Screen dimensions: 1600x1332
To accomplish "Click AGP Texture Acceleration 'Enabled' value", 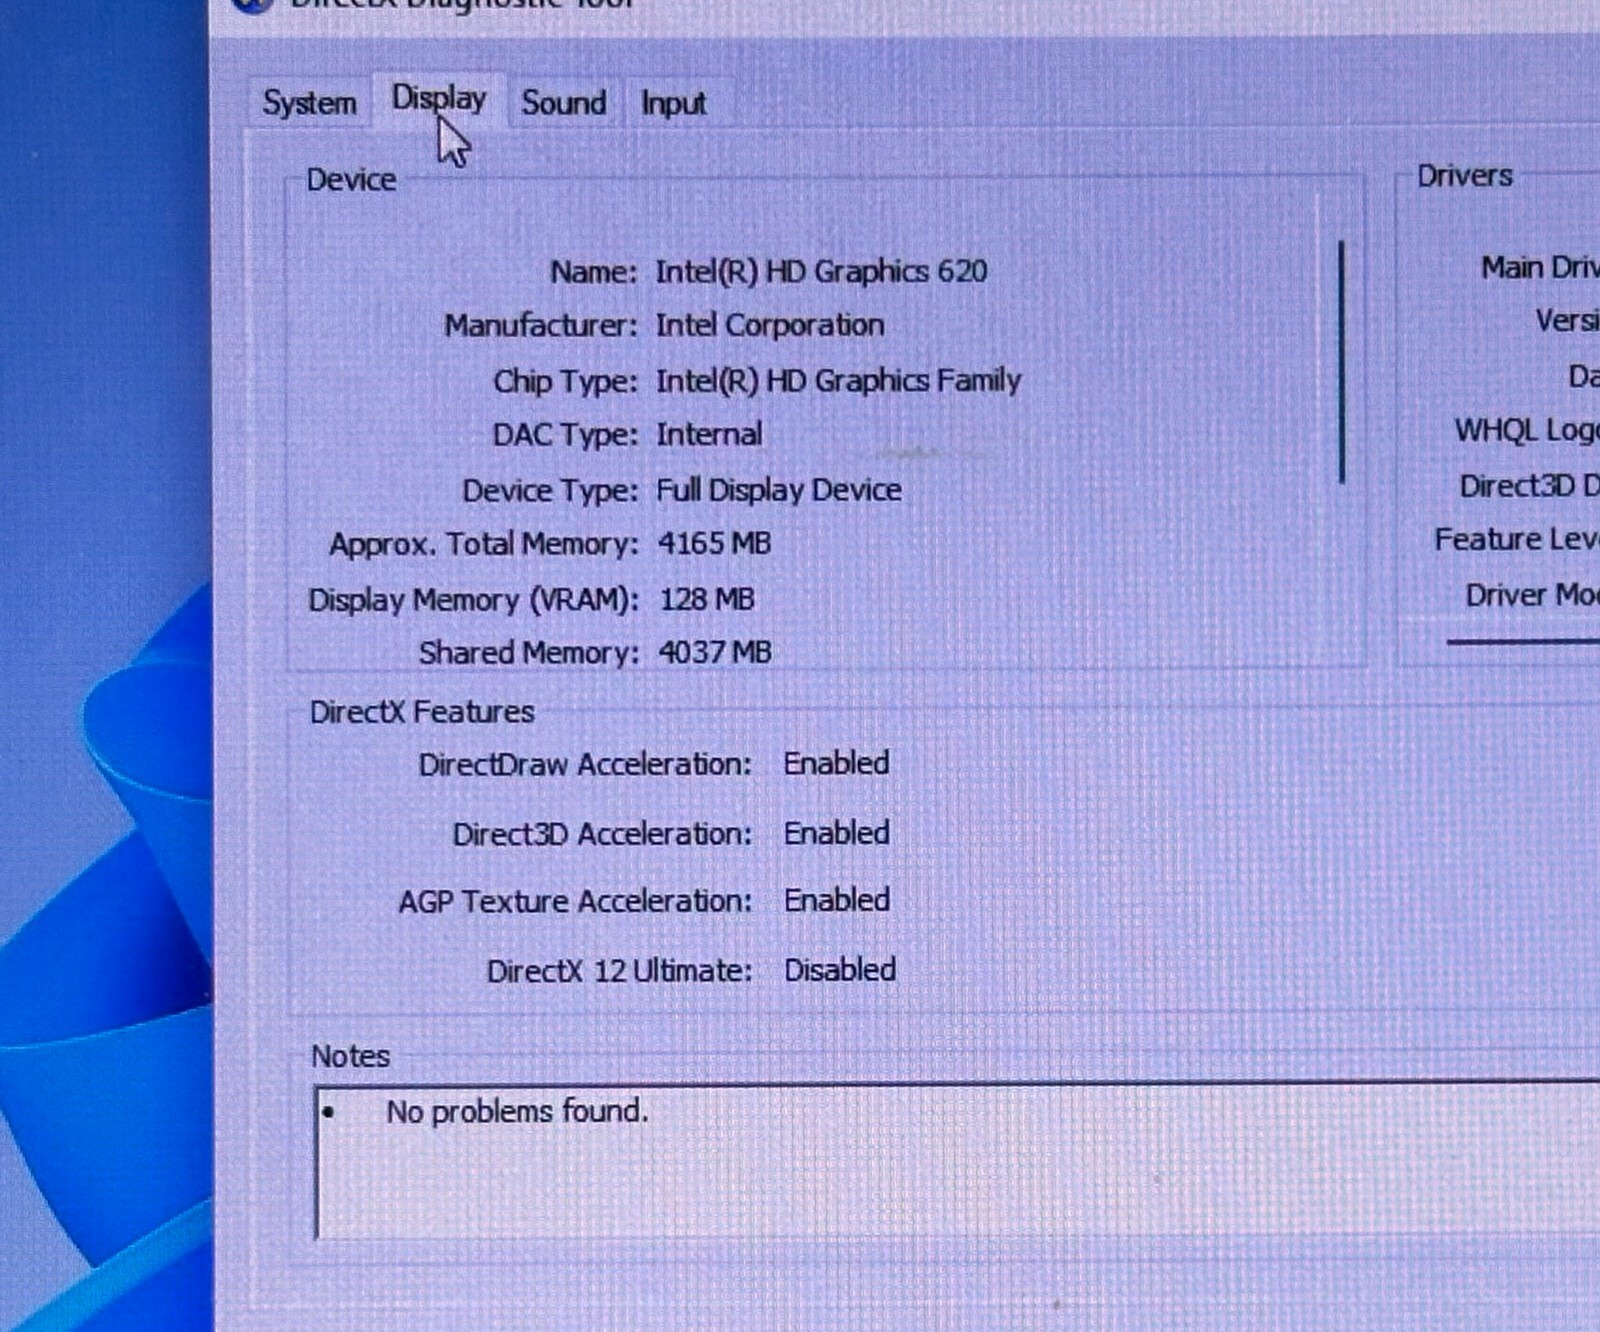I will [x=836, y=900].
